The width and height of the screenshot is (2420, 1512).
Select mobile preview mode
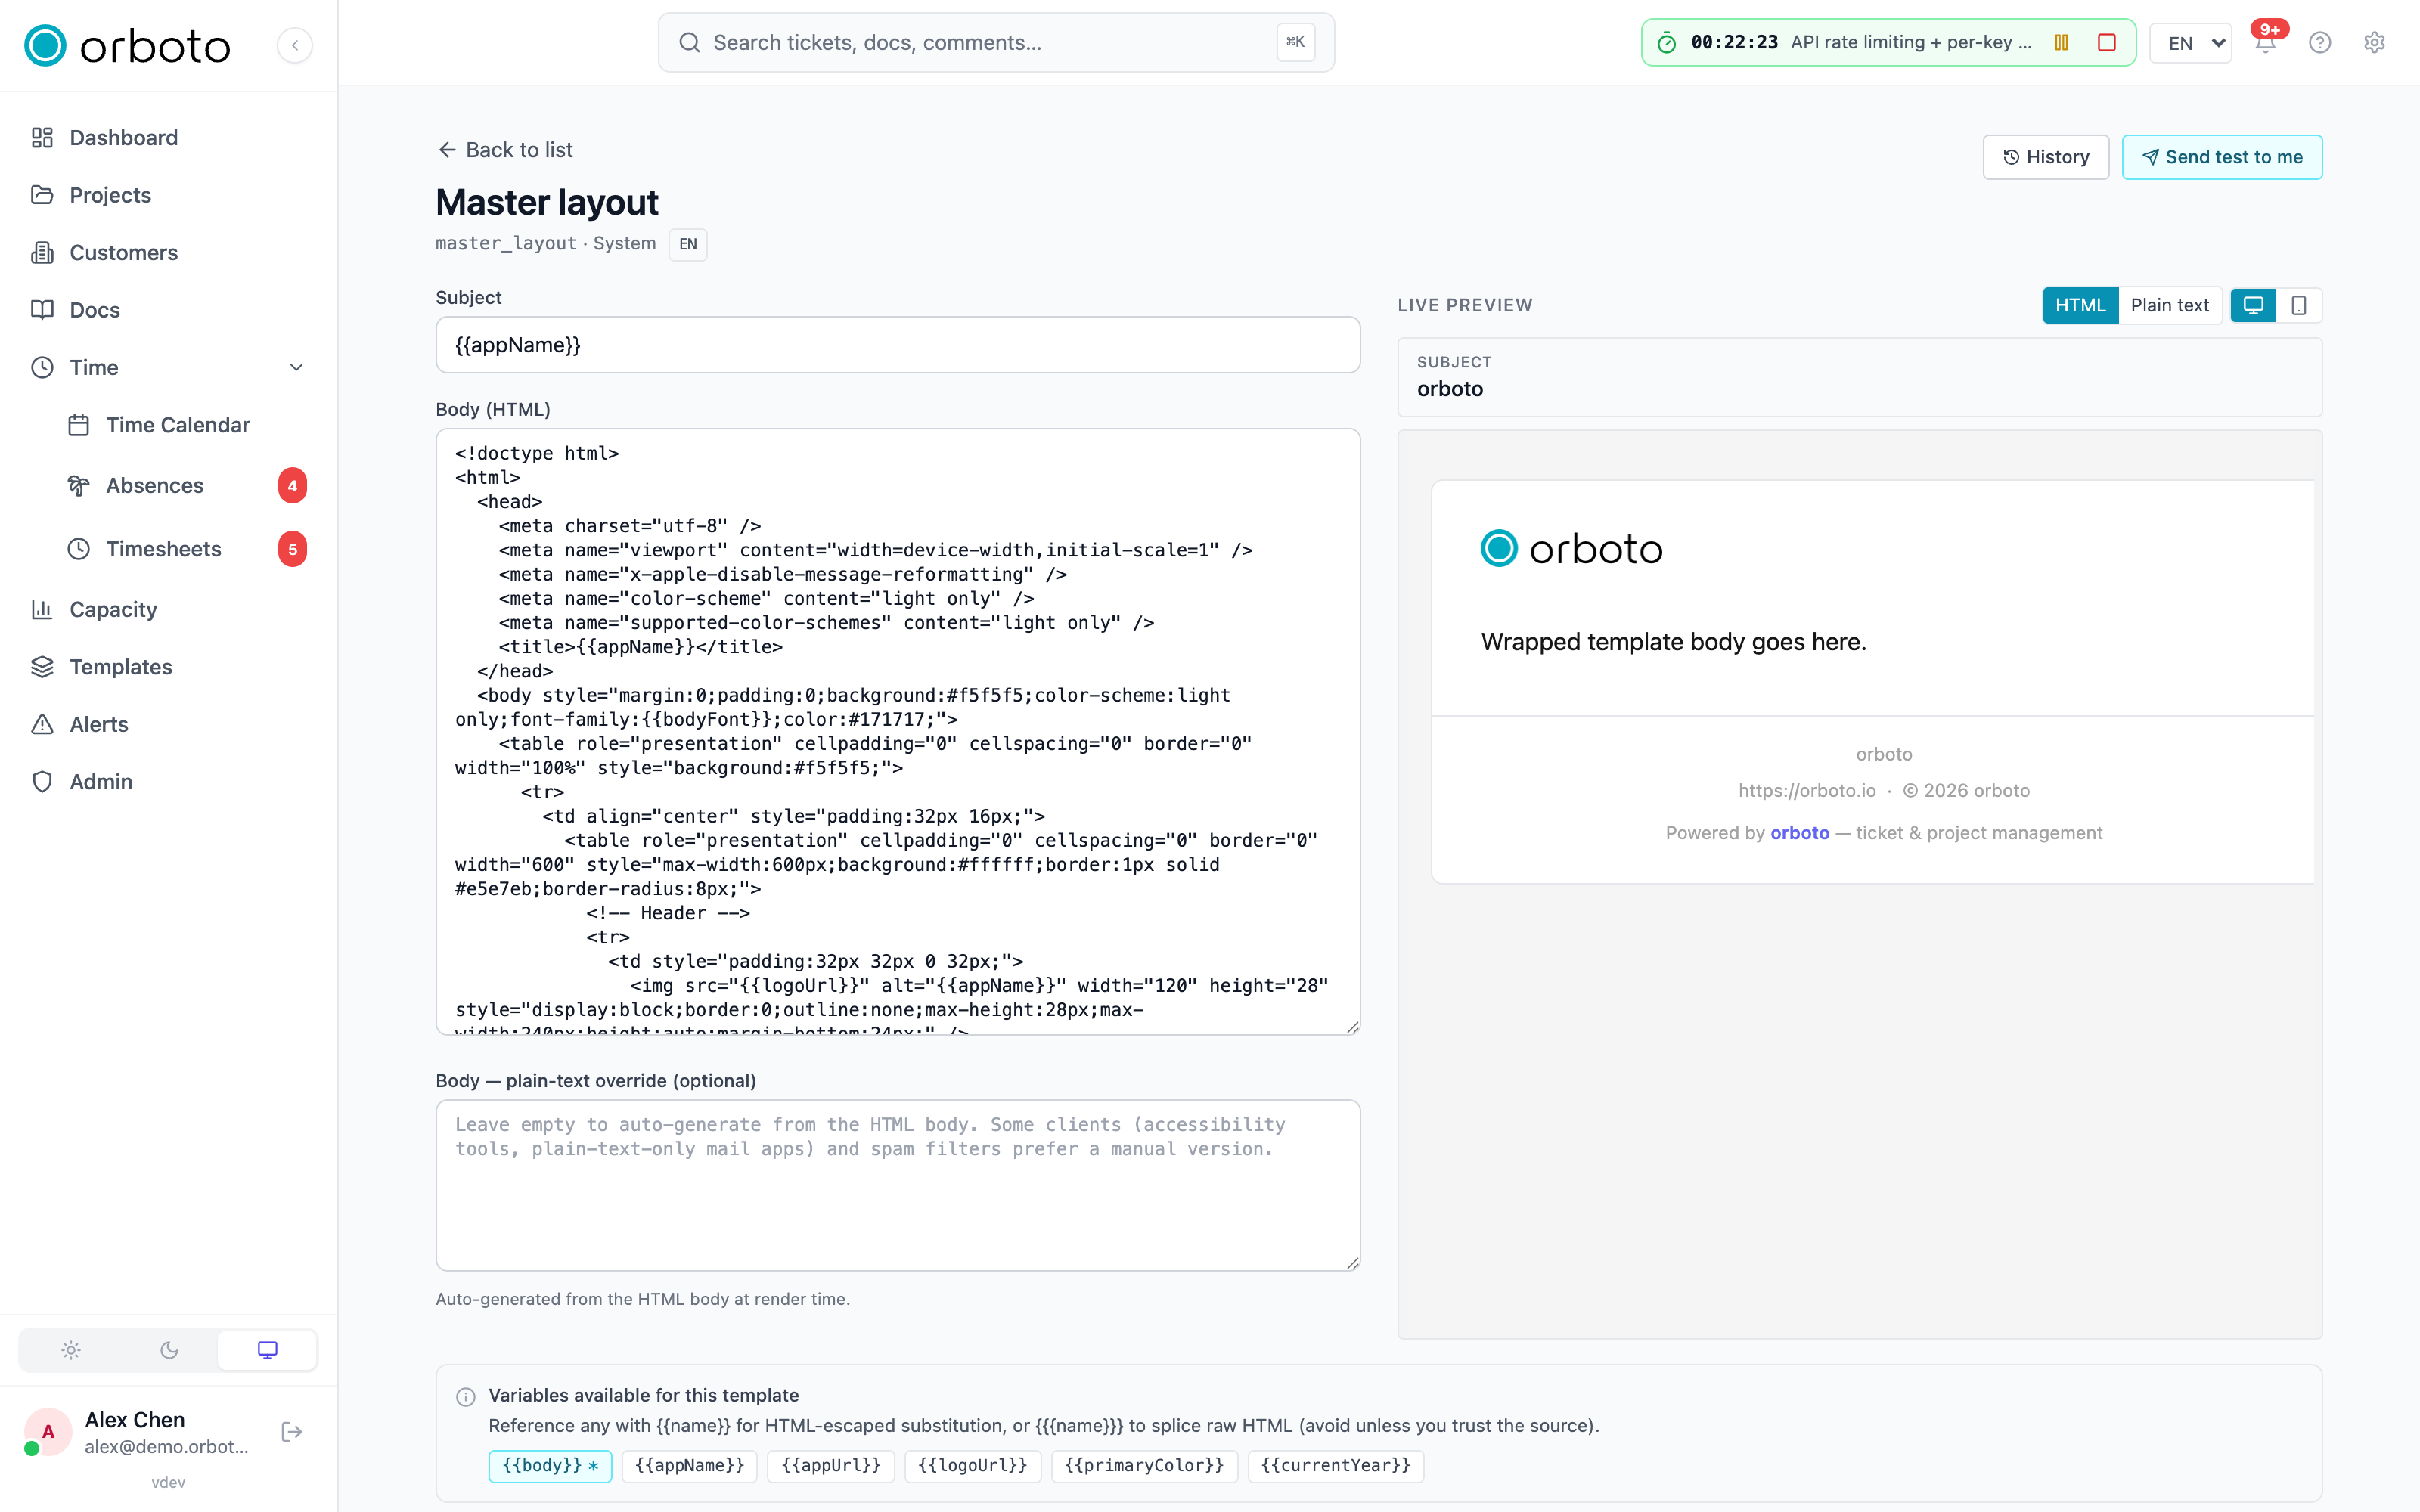2298,305
